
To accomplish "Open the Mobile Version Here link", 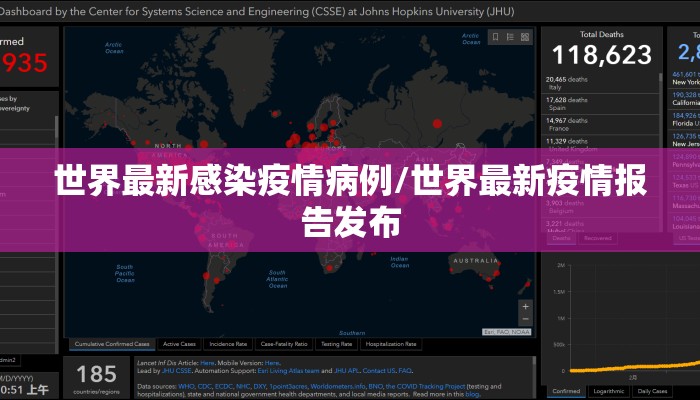I will pos(272,363).
